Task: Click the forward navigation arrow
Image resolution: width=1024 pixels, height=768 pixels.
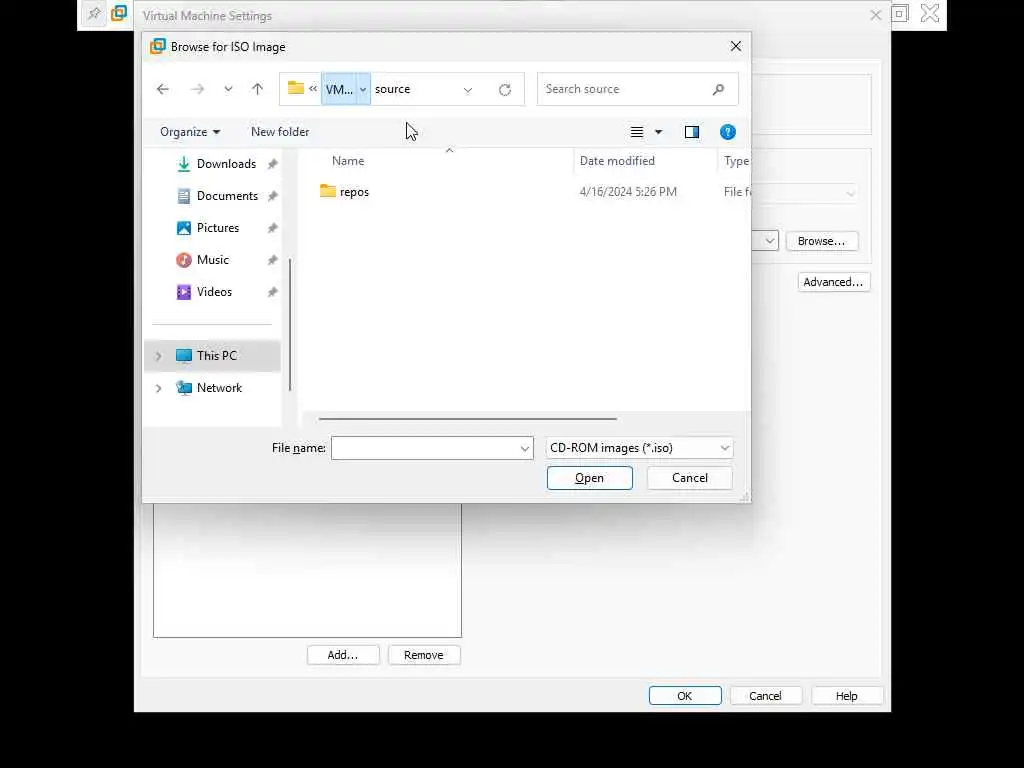Action: coord(197,89)
